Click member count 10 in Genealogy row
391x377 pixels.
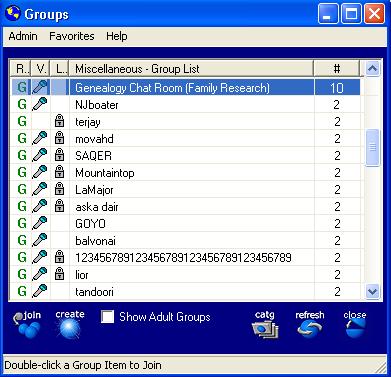coord(337,88)
